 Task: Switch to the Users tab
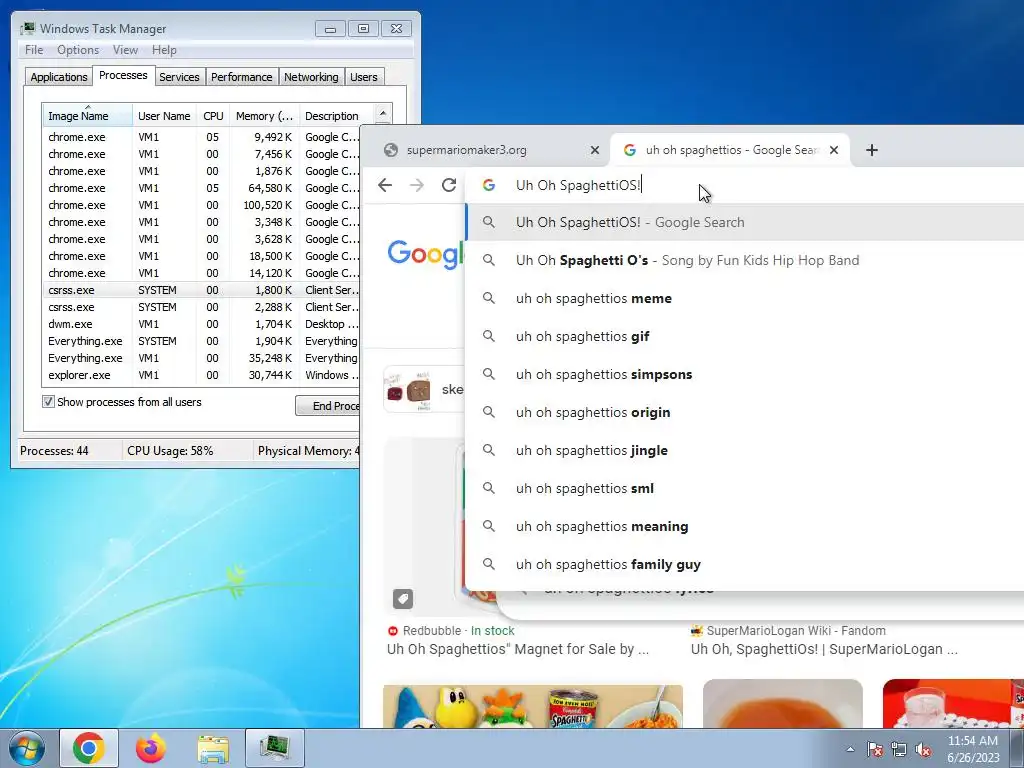364,77
